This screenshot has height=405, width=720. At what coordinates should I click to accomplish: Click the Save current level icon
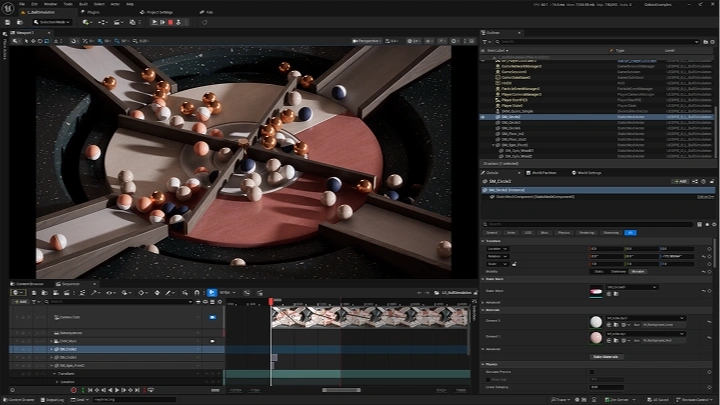pos(8,22)
